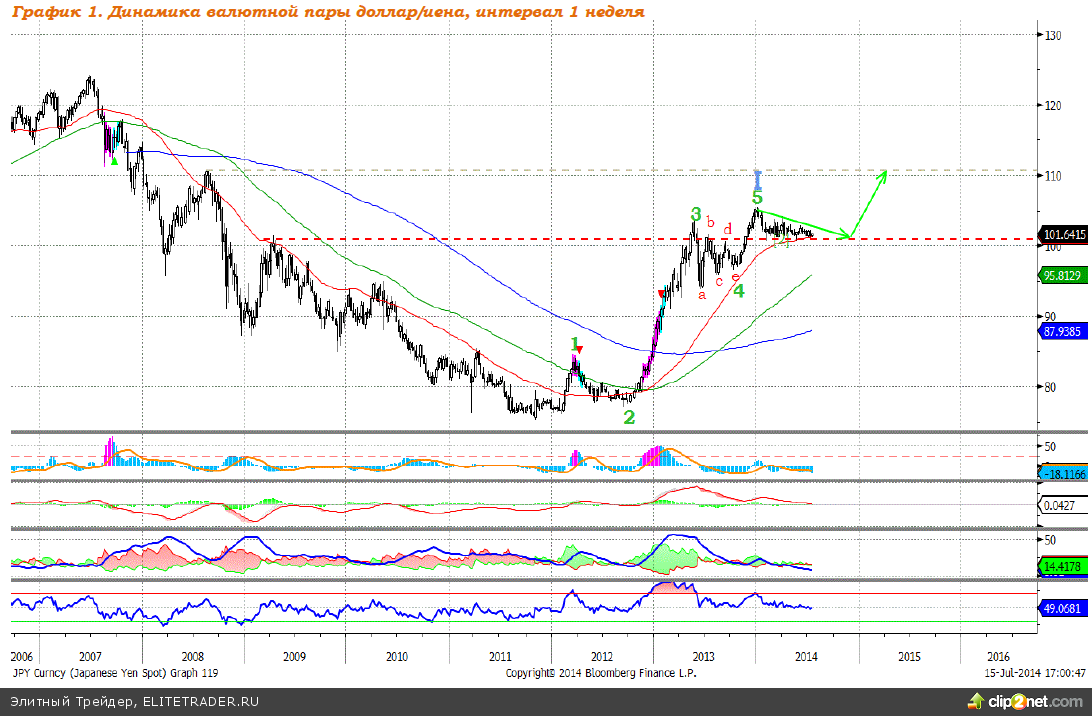Select the blue wave I label

(x=757, y=180)
